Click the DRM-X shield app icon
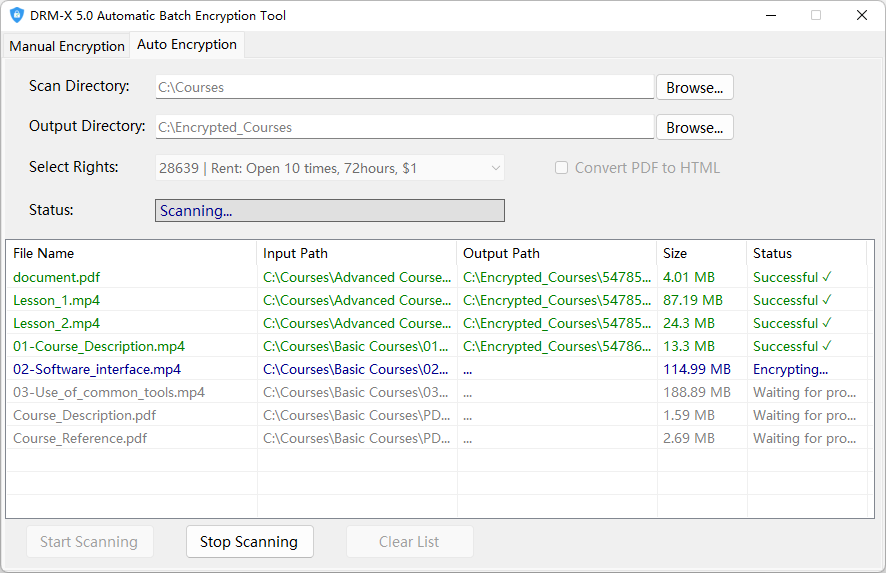The width and height of the screenshot is (886, 573). click(x=17, y=15)
